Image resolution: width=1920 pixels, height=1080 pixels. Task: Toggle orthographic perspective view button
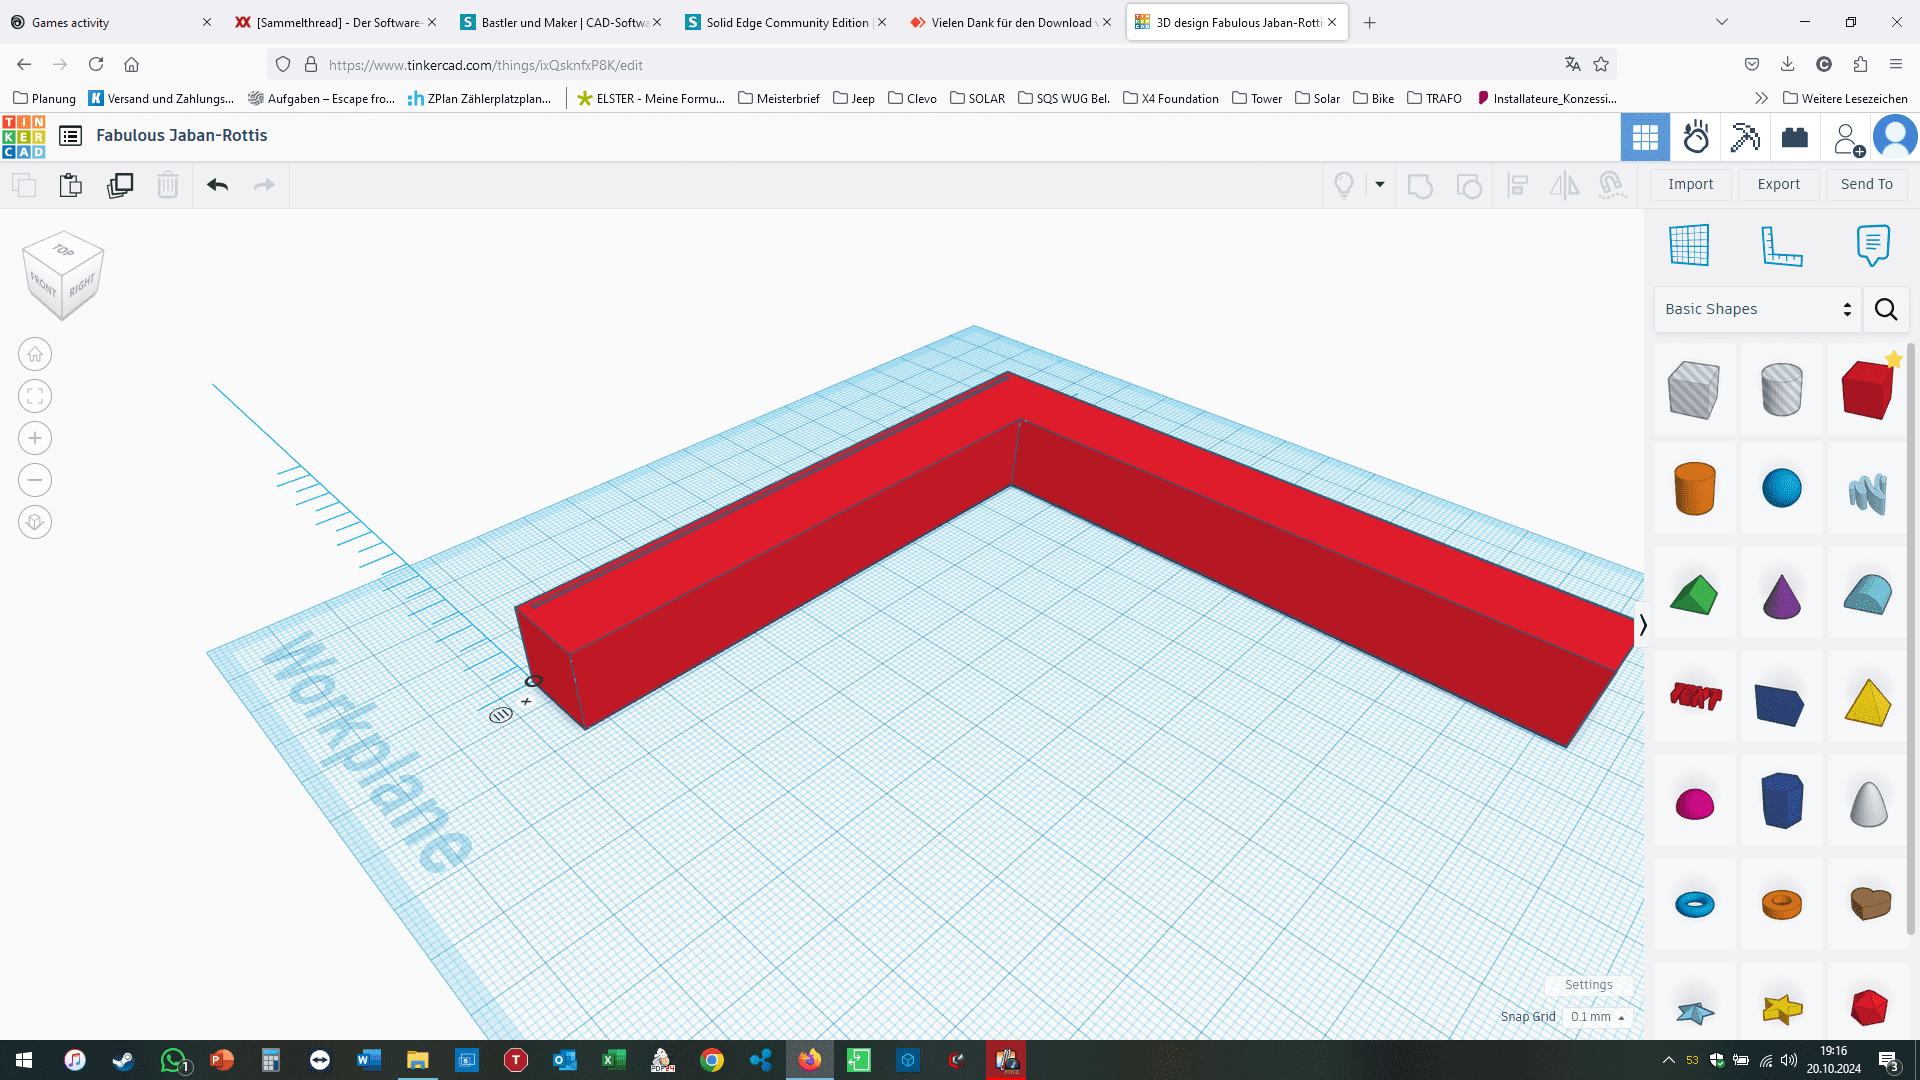click(x=35, y=522)
